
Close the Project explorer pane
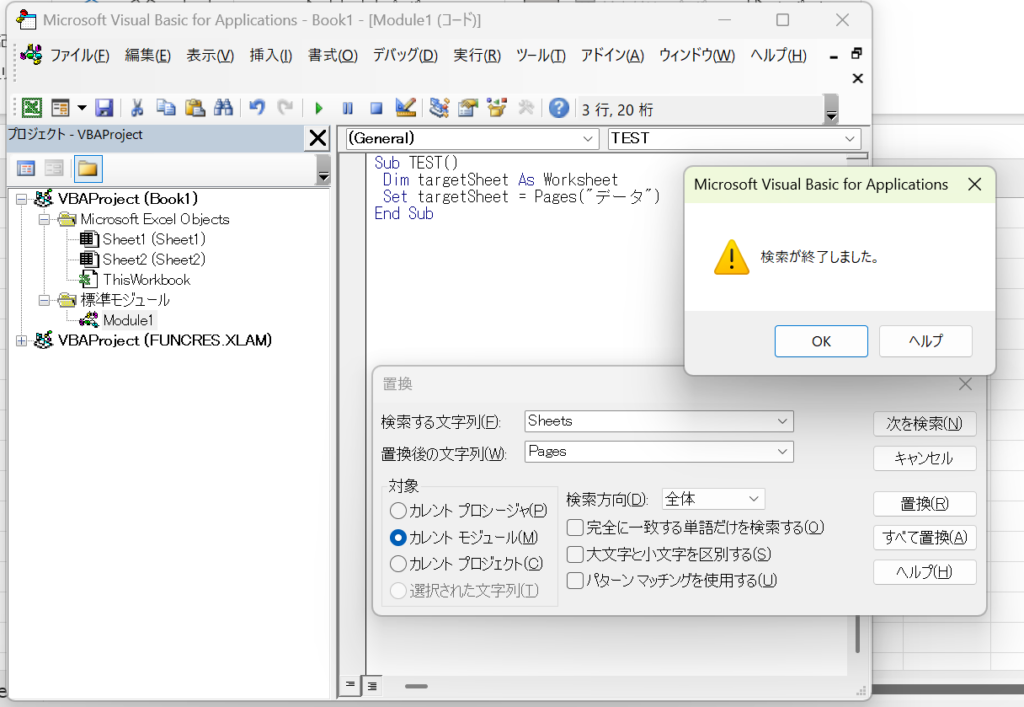[318, 138]
